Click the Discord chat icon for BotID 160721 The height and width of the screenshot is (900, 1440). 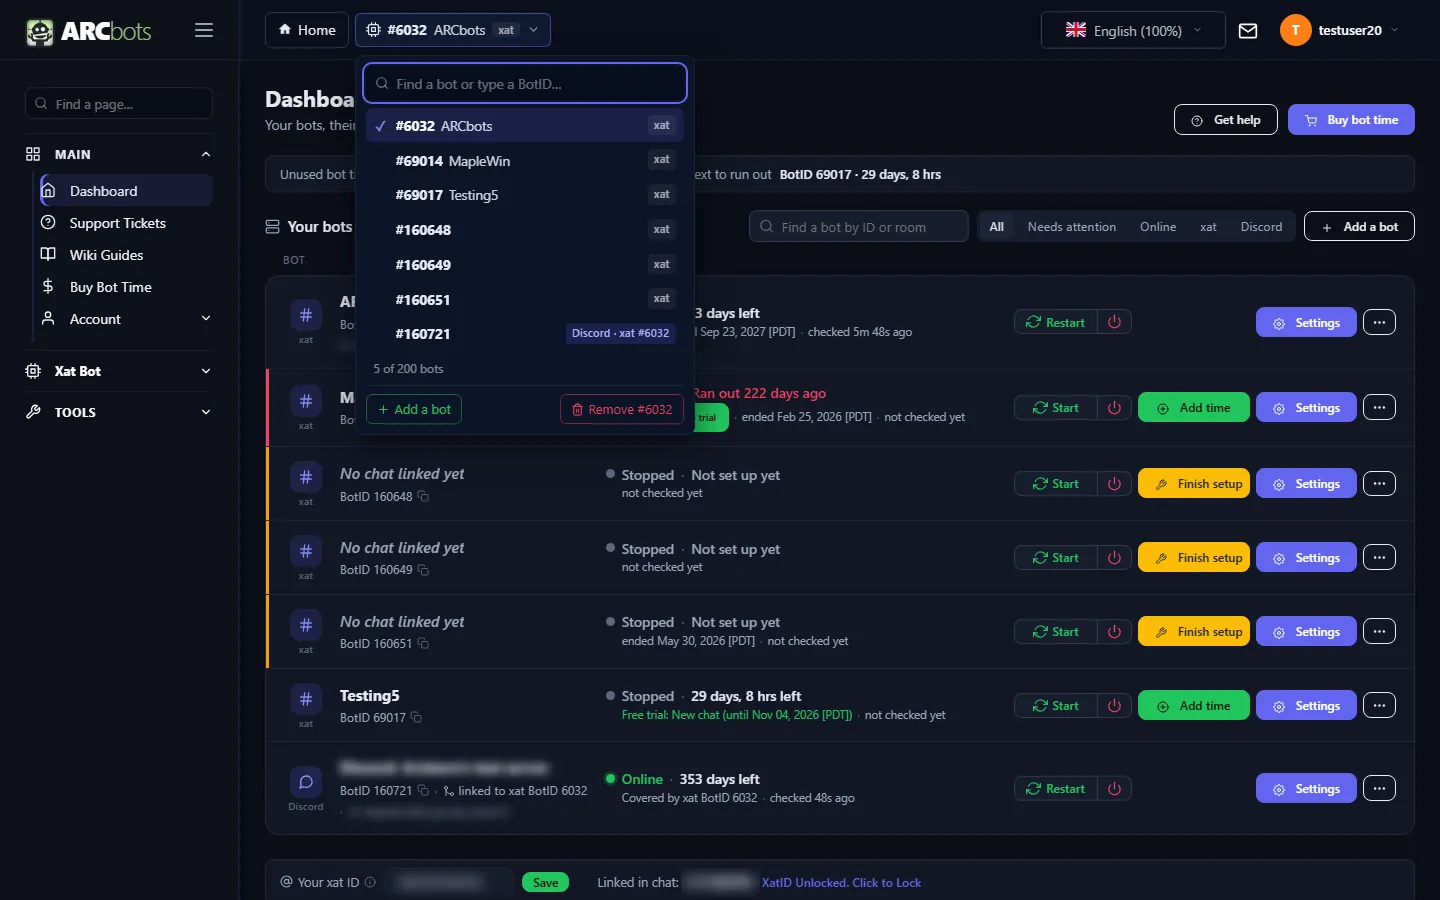pyautogui.click(x=306, y=782)
